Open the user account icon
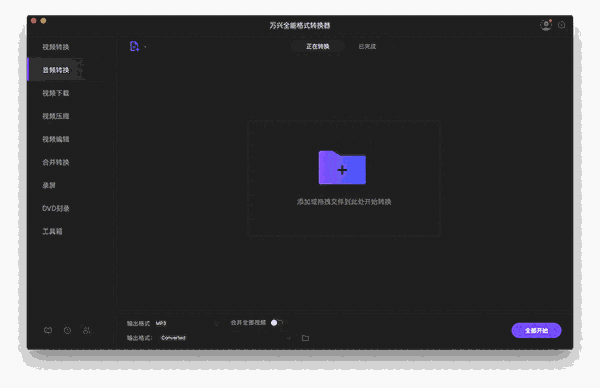This screenshot has height=388, width=600. pyautogui.click(x=546, y=25)
